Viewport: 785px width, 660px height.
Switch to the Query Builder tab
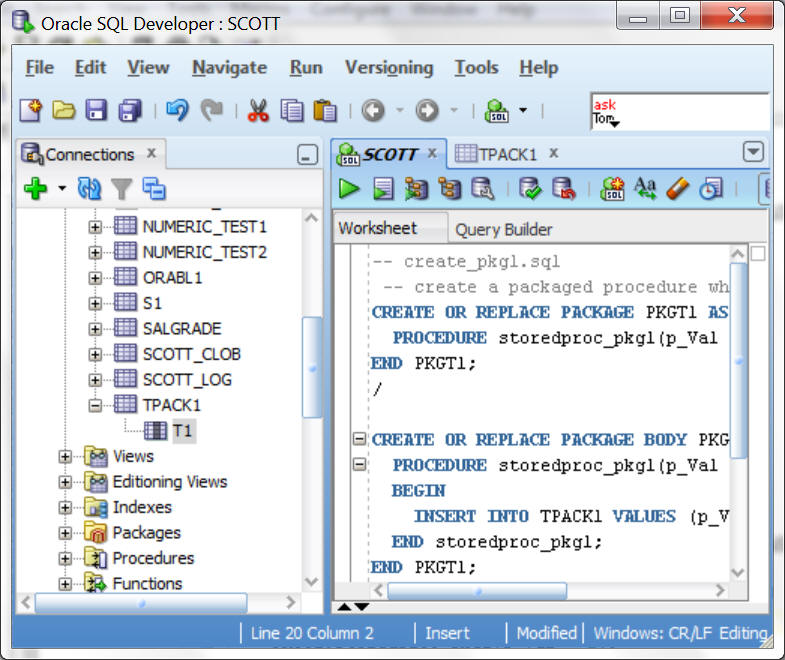[x=504, y=229]
